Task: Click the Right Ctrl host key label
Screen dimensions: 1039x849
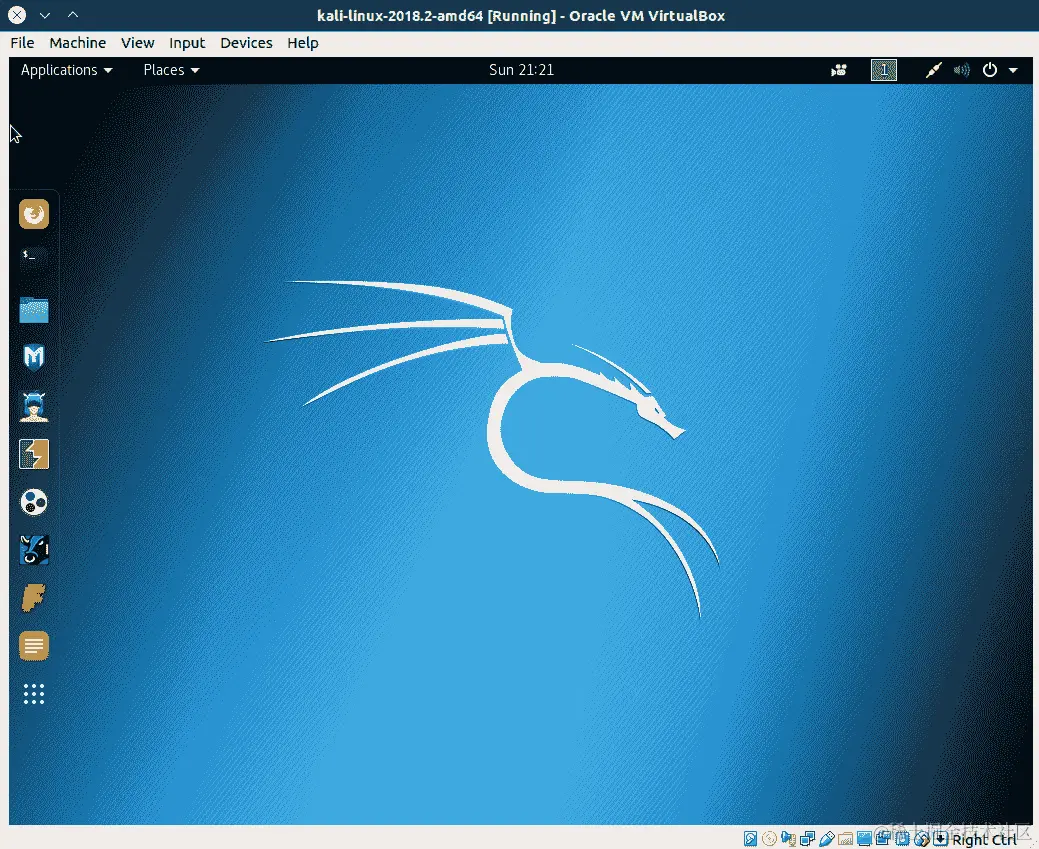Action: [984, 840]
